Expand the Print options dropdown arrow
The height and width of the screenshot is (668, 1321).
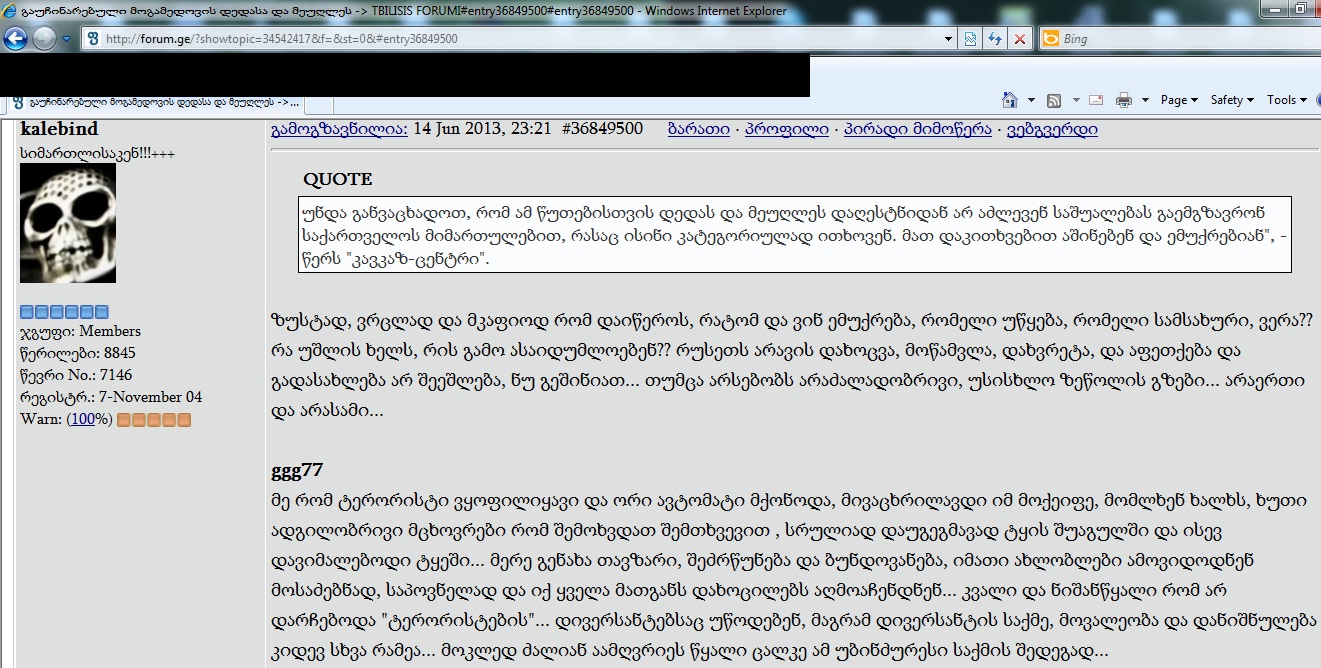pos(1145,100)
